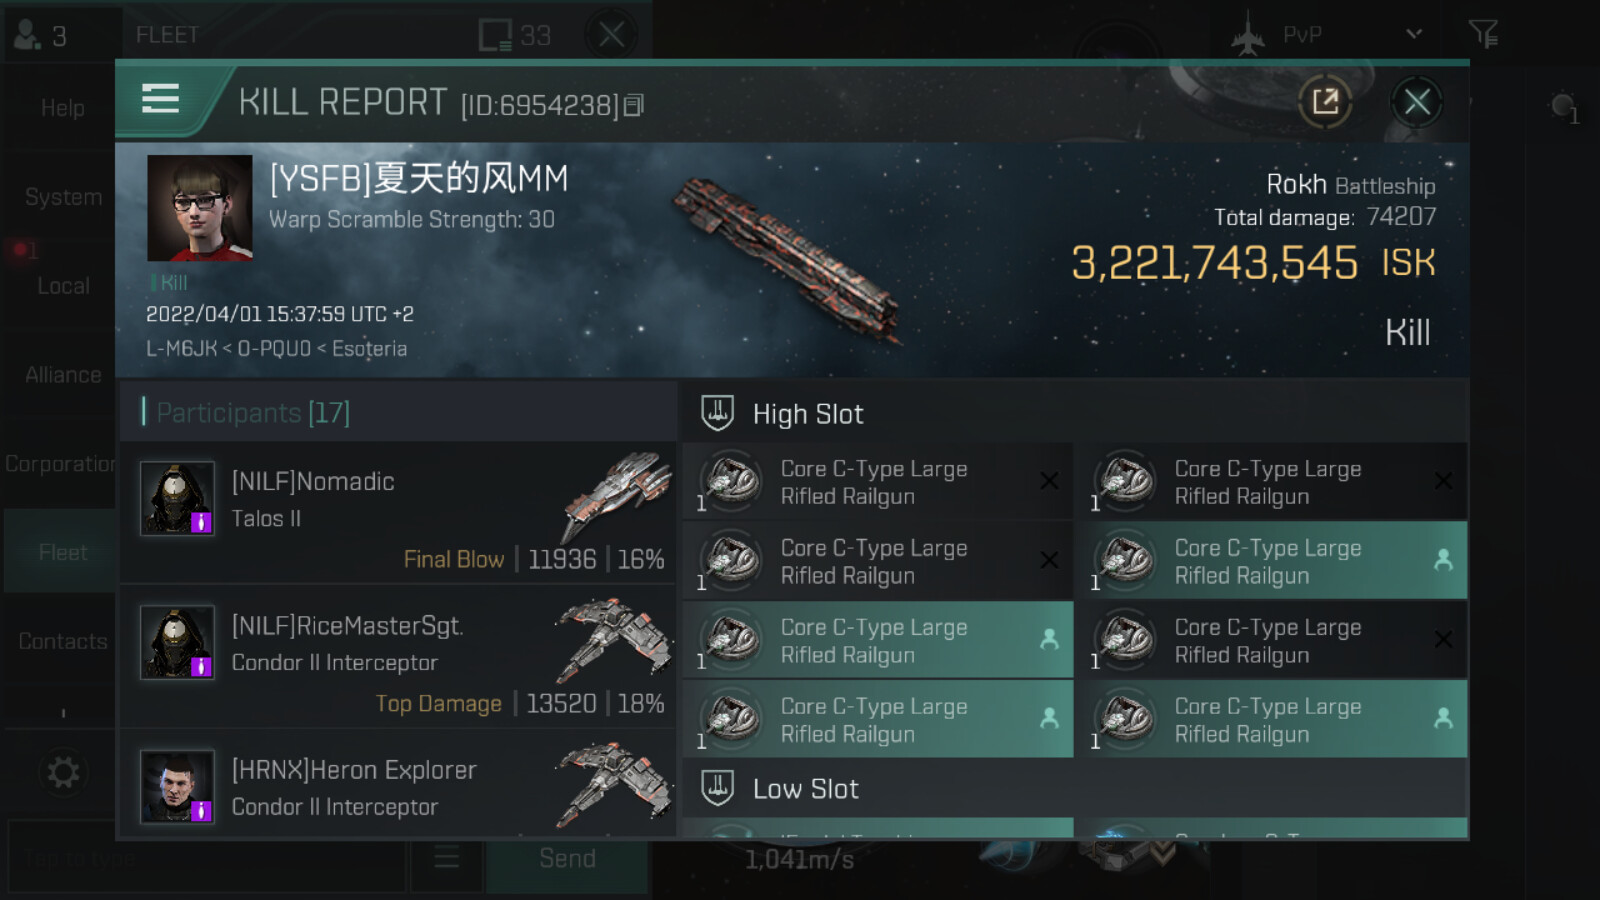
Task: Click the fleet member count icon
Action: (x=27, y=35)
